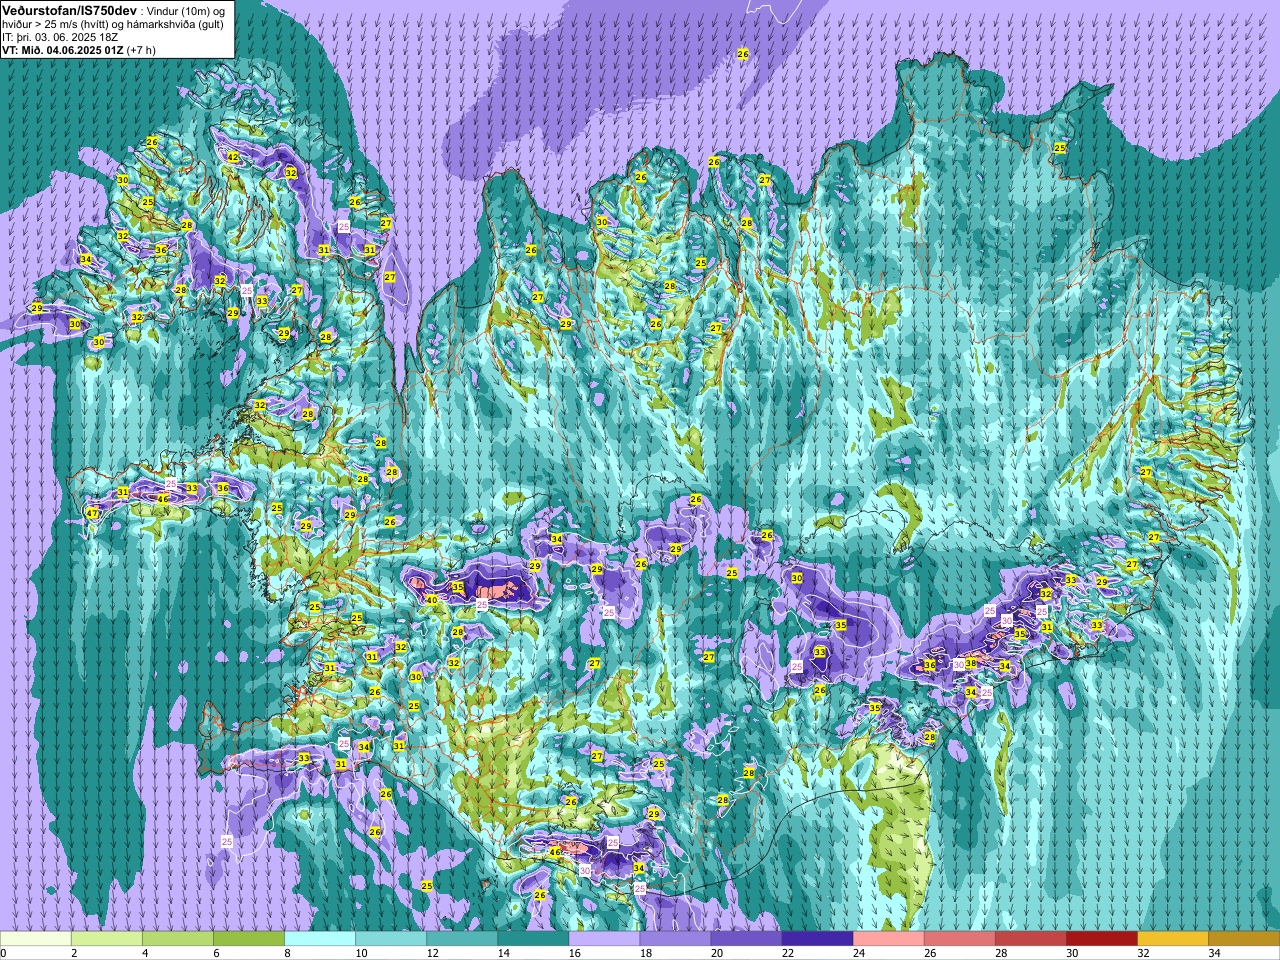Select the pale cyan swatch between 8 and 10
This screenshot has height=960, width=1280.
click(x=320, y=939)
